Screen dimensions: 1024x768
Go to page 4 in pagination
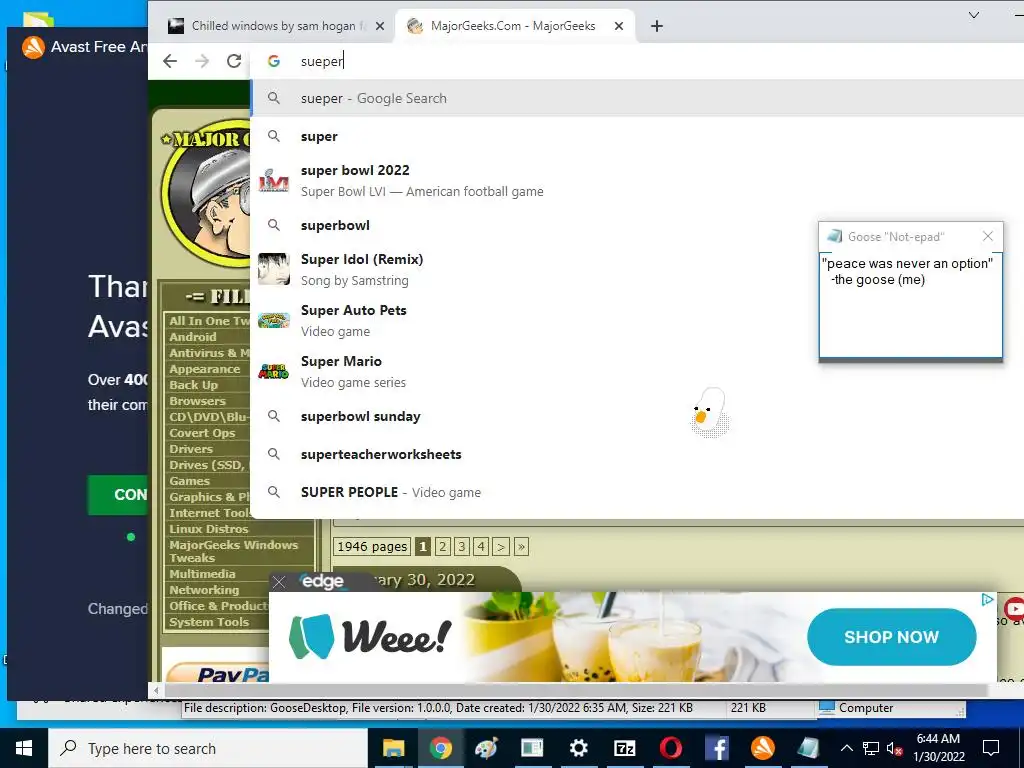point(481,547)
